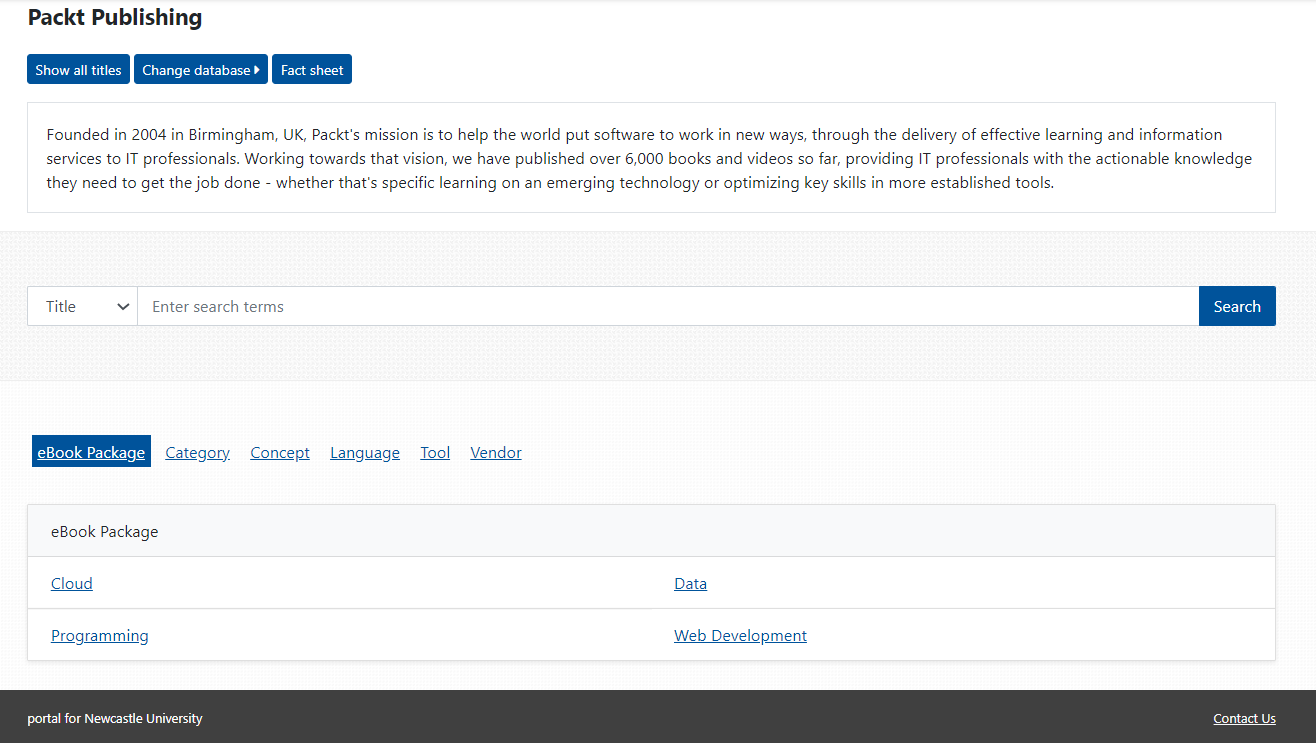Open the Web Development package link
1316x743 pixels.
tap(740, 636)
